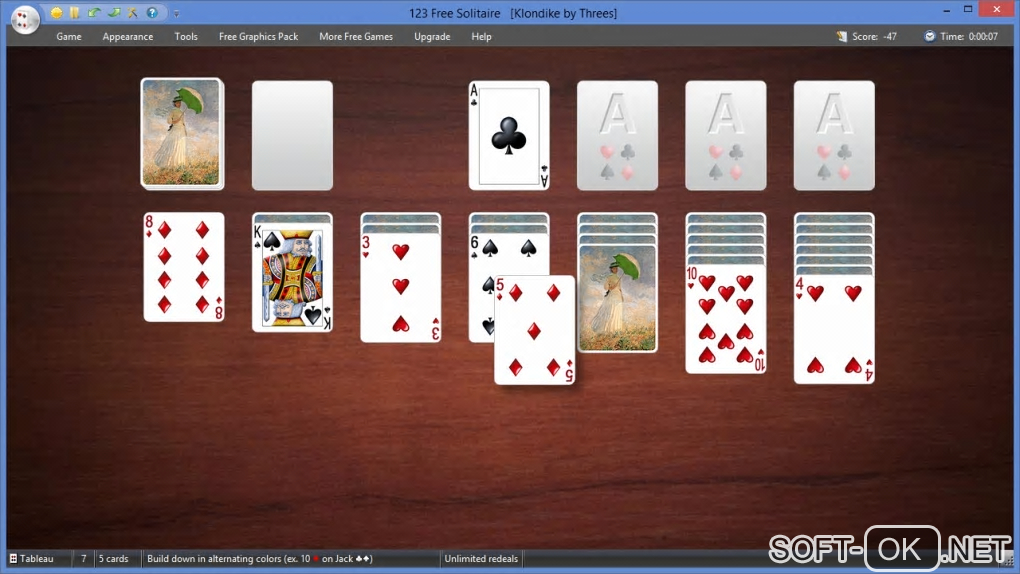Select the King of Spades card

292,278
